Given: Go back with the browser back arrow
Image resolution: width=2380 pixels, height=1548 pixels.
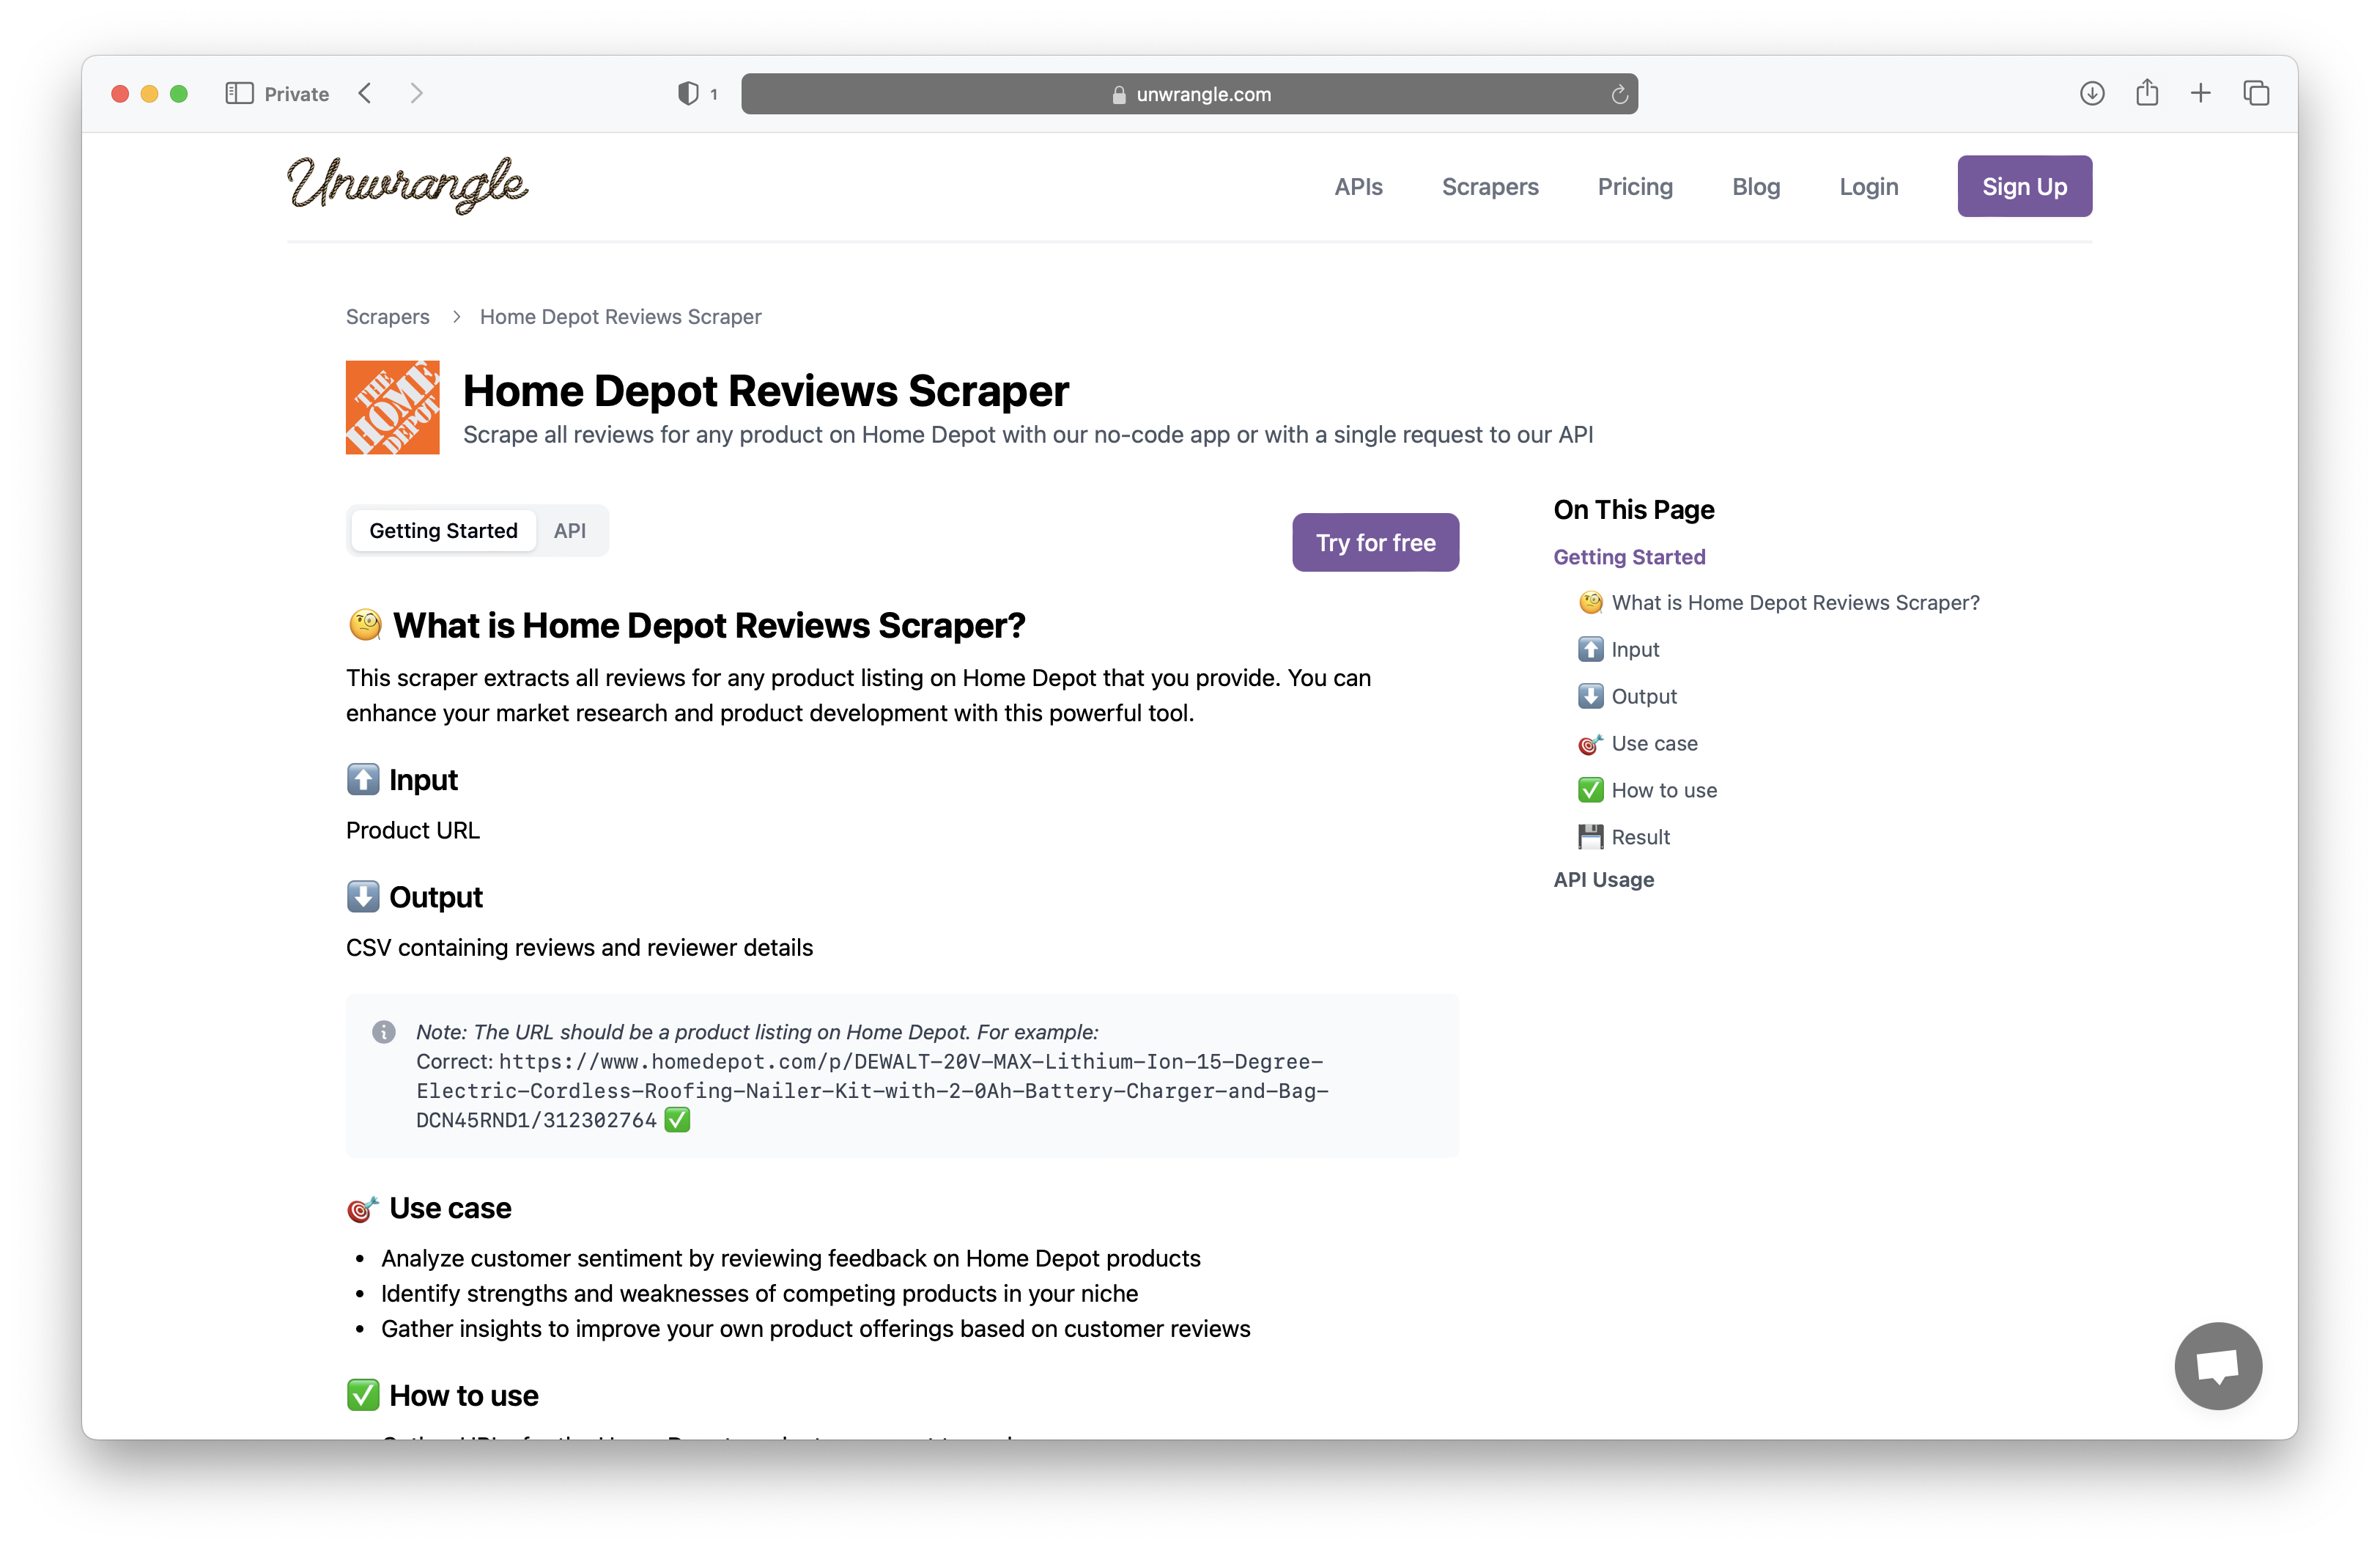Looking at the screenshot, I should click(365, 93).
